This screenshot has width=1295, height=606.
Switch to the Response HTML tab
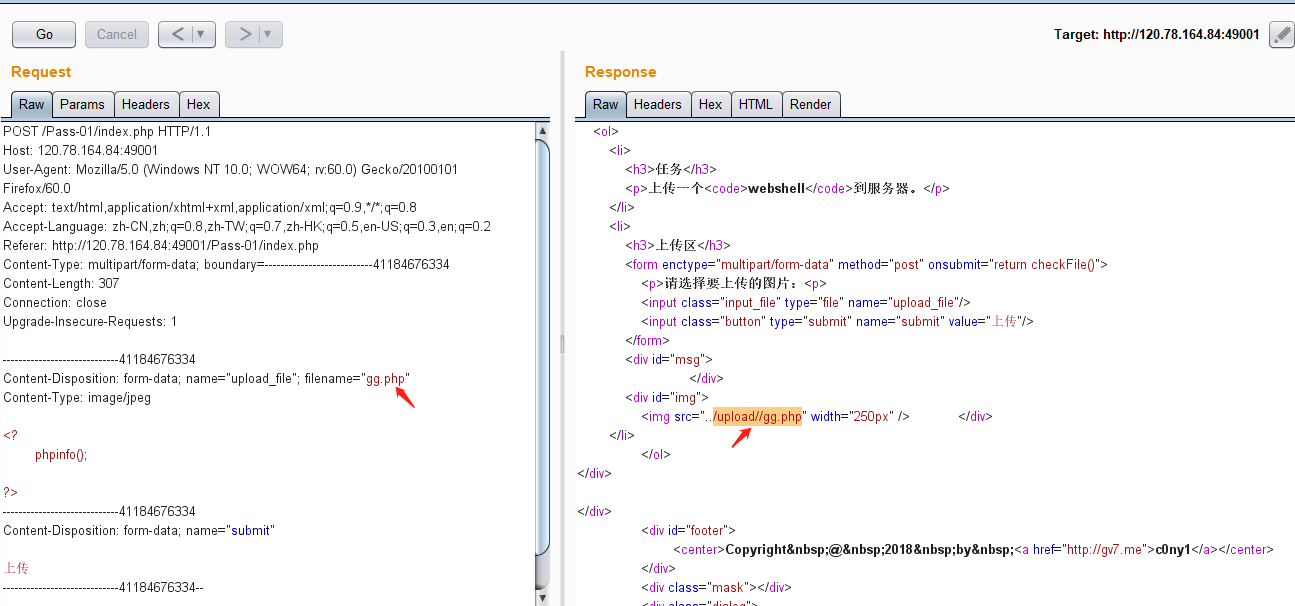tap(755, 104)
